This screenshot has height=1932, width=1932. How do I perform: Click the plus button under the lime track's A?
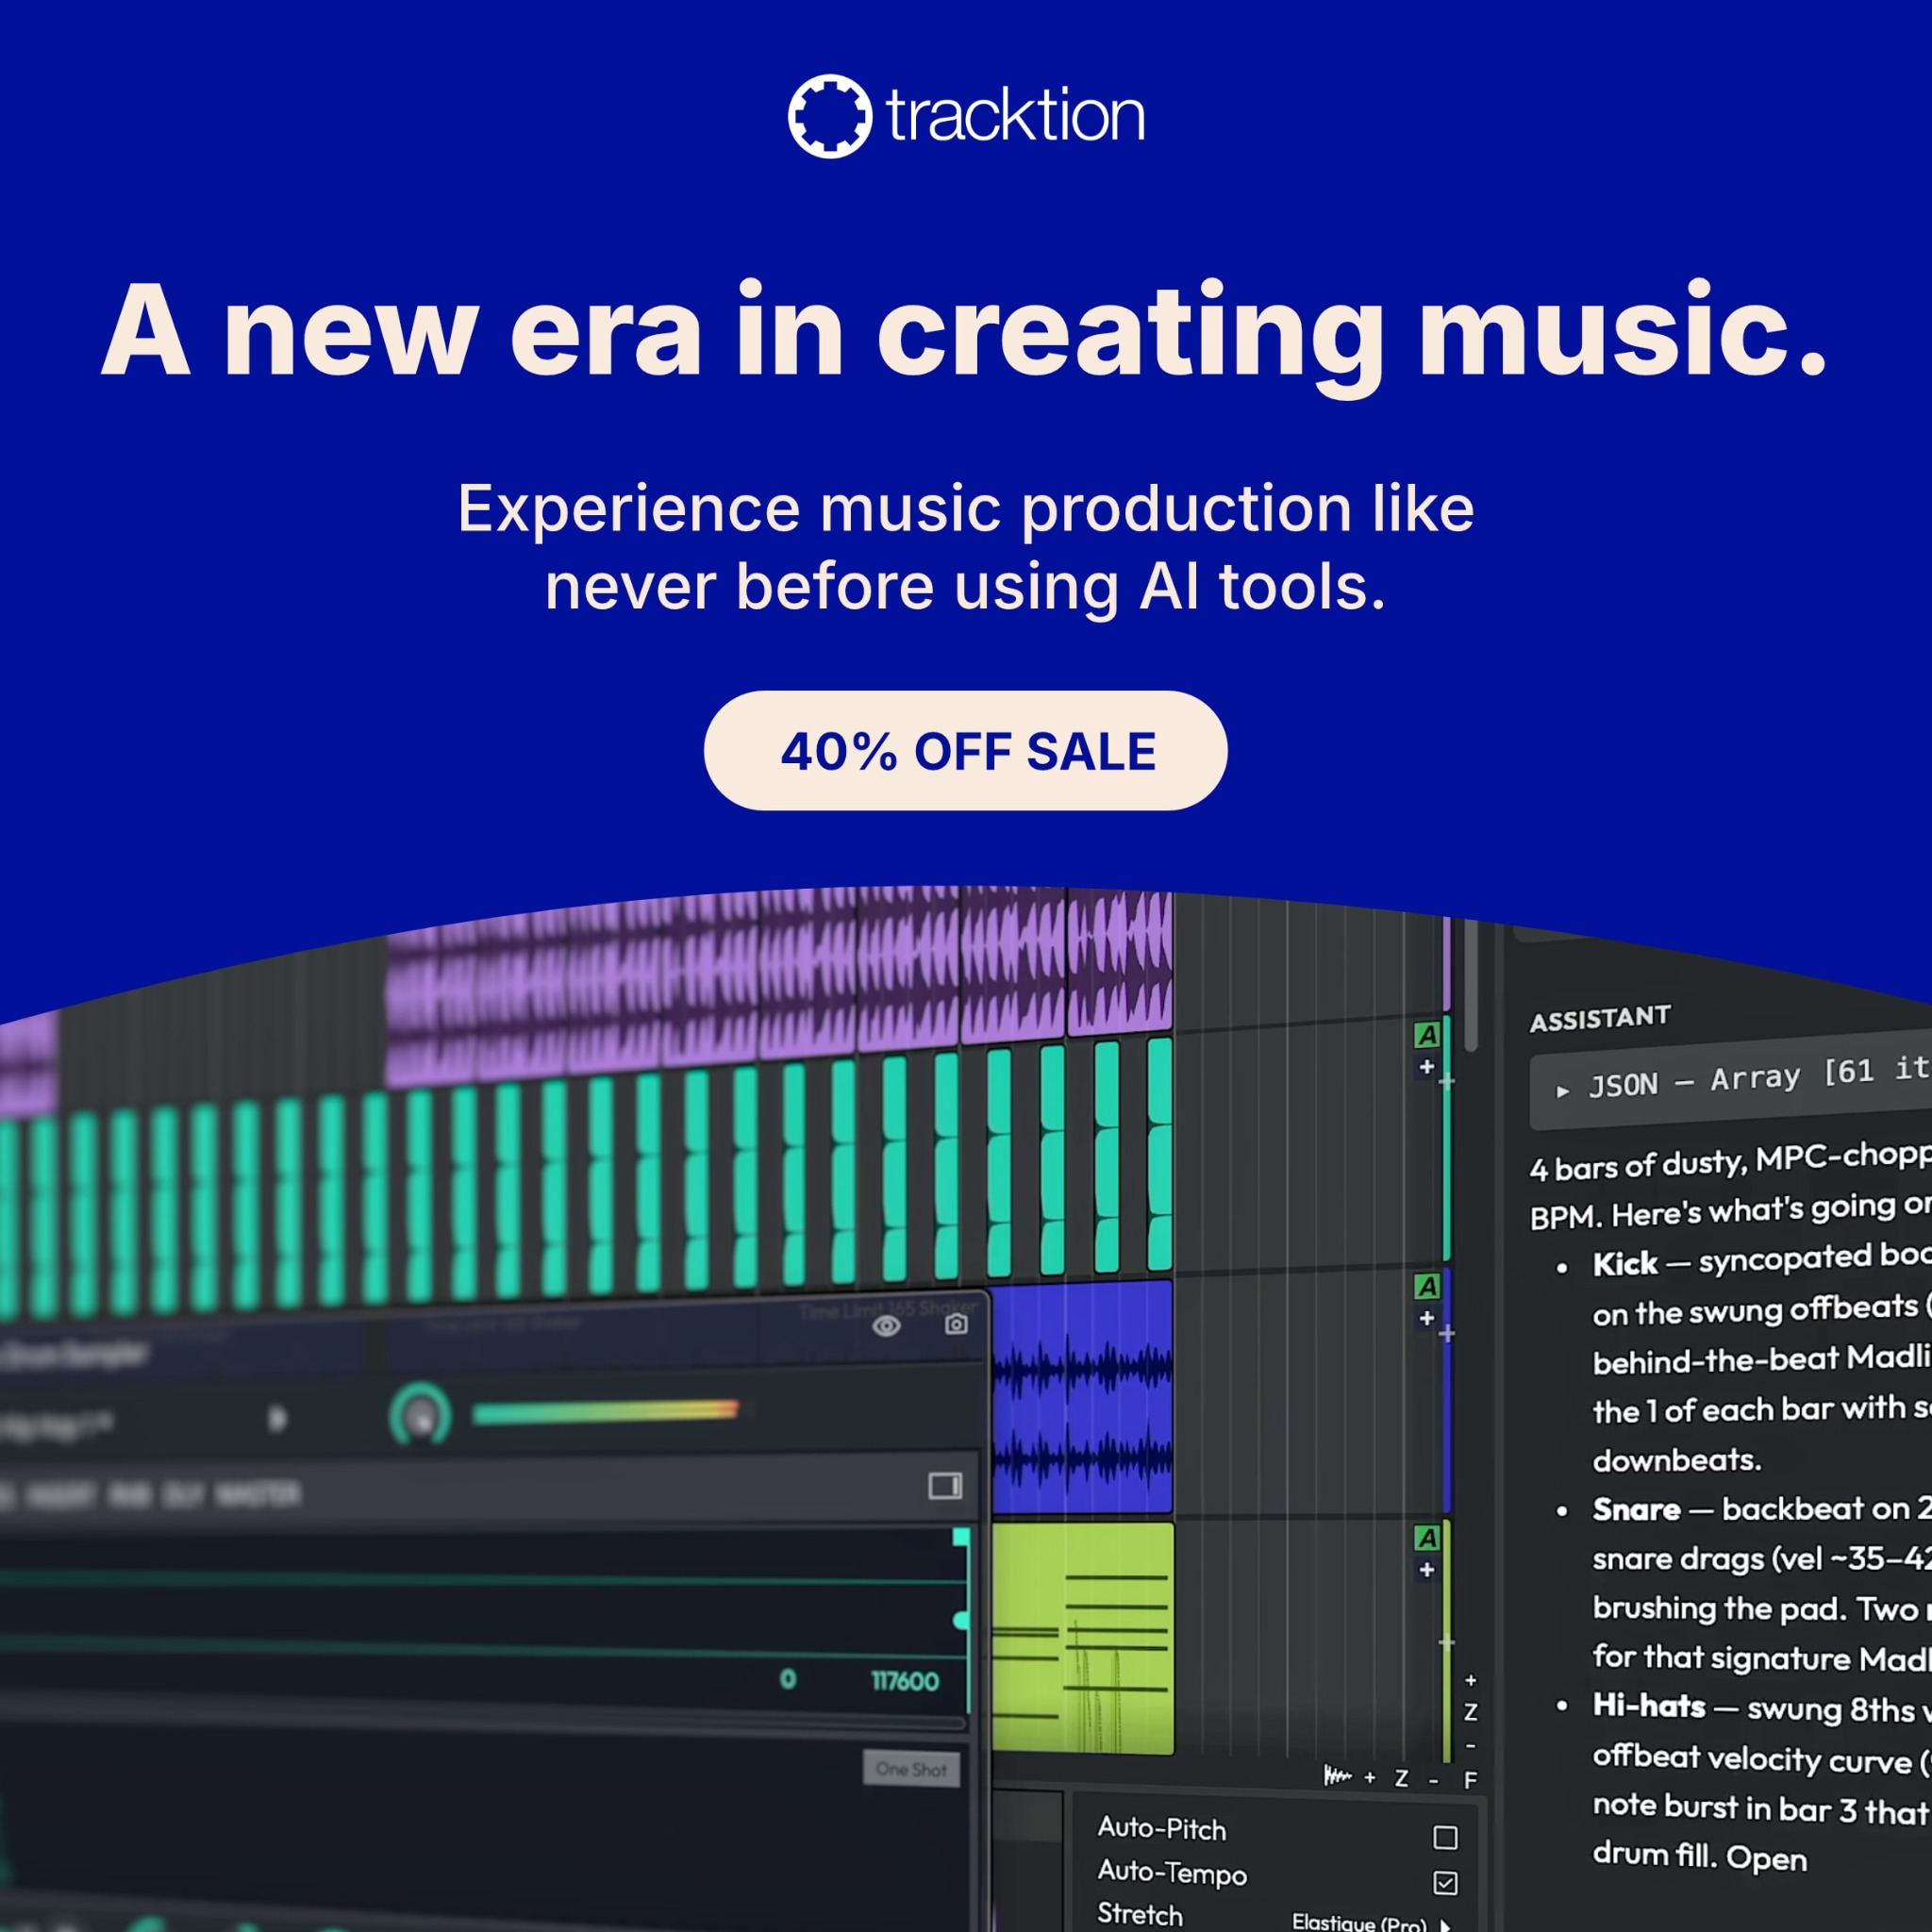1427,1570
